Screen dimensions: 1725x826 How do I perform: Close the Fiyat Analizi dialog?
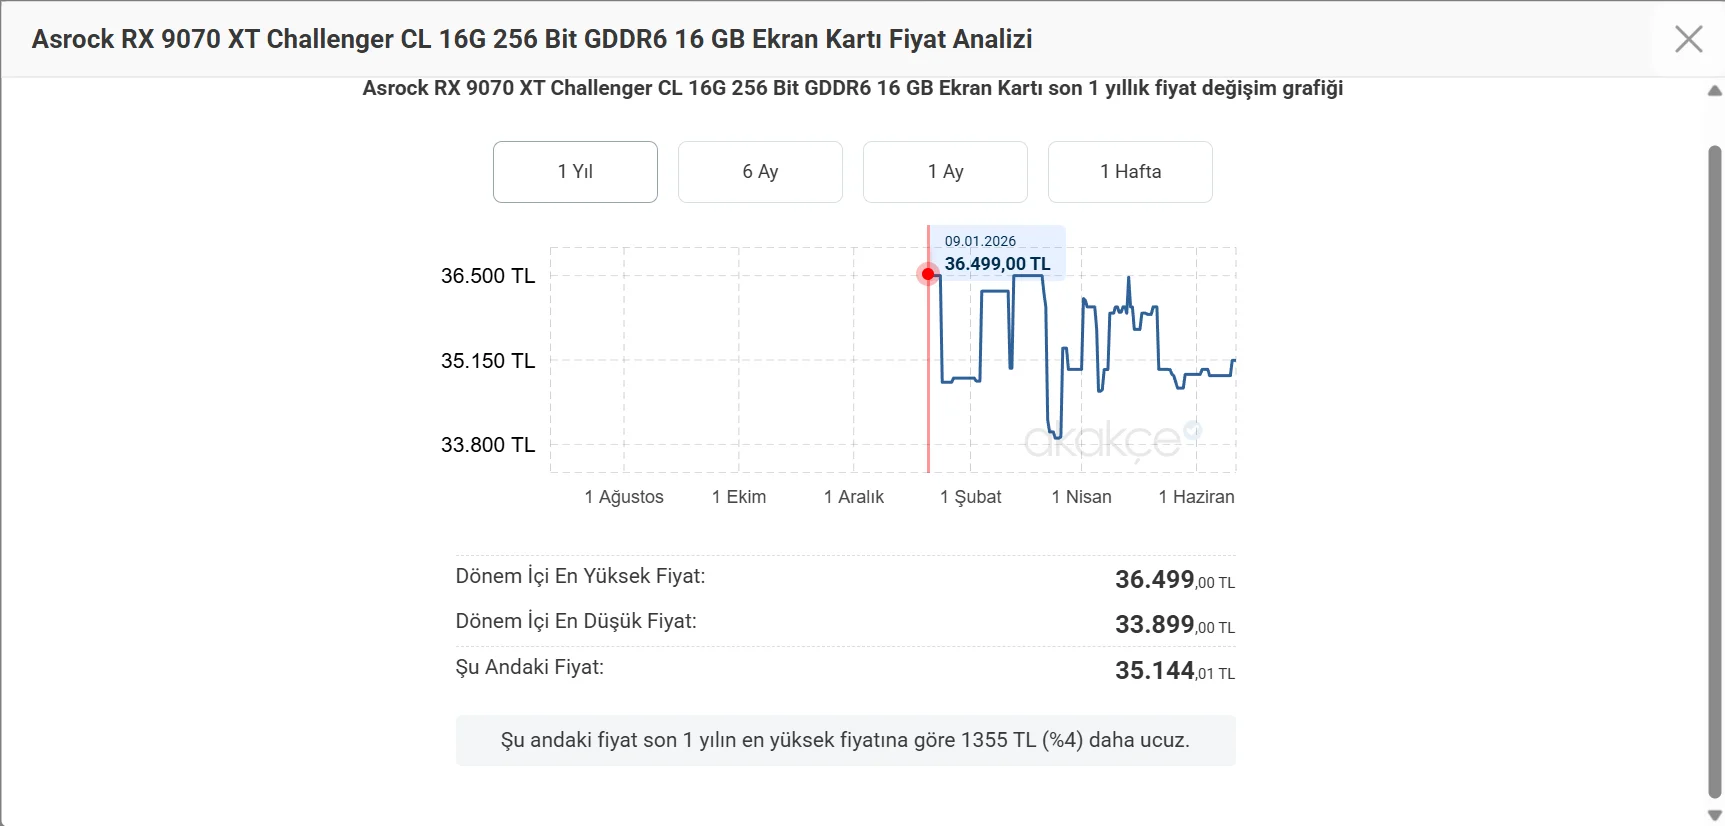point(1688,39)
